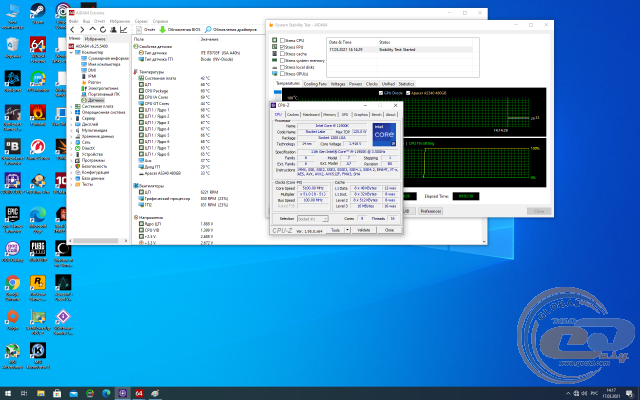Launch Microsoft Edge desktop shortcut

coord(38,219)
